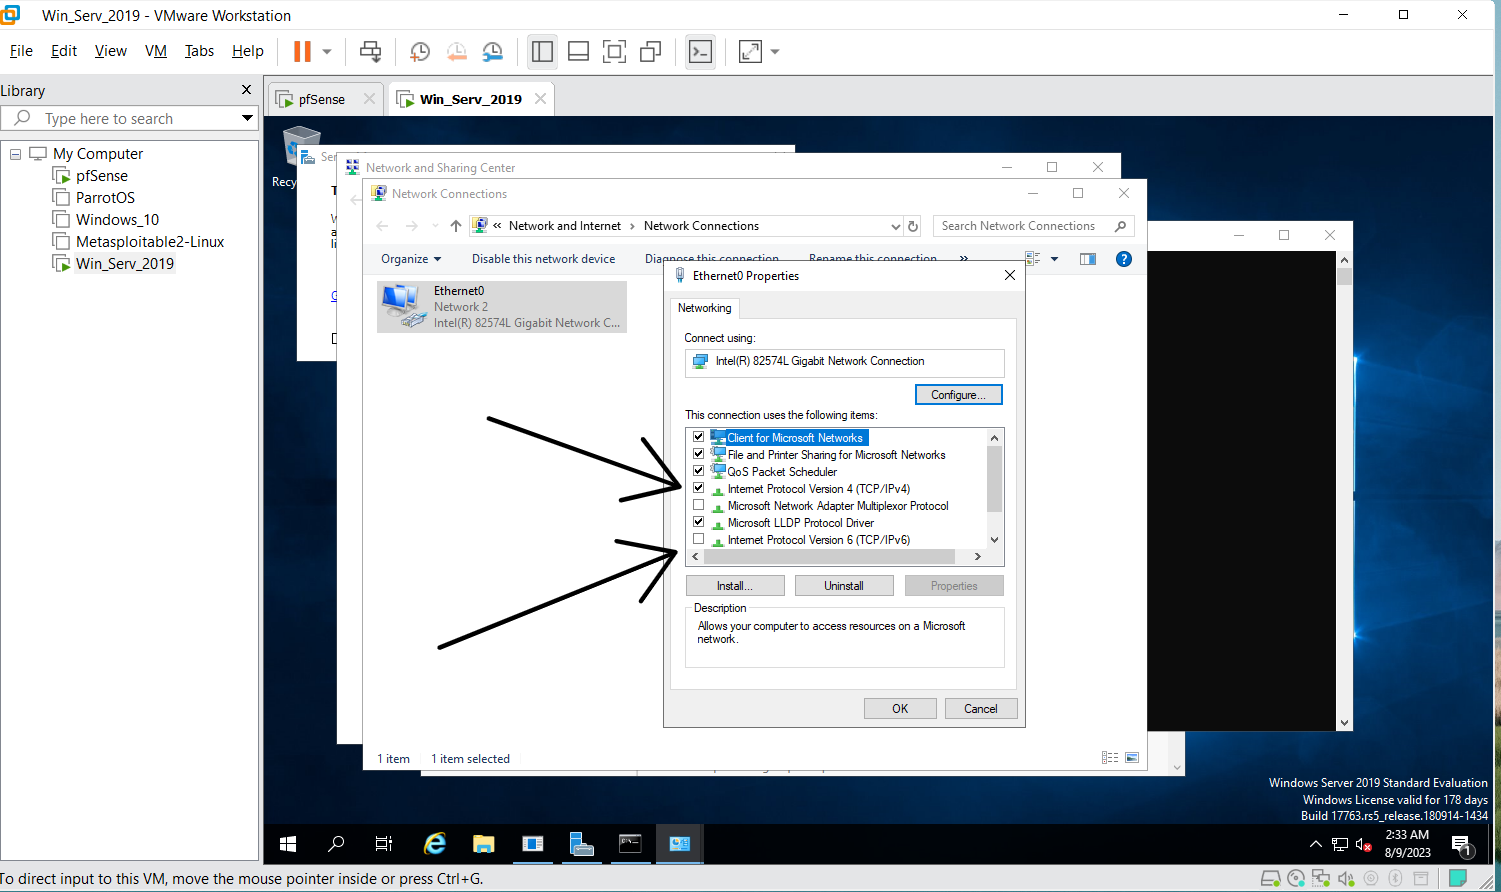
Task: Open the power options dropdown beside pause
Action: 327,52
